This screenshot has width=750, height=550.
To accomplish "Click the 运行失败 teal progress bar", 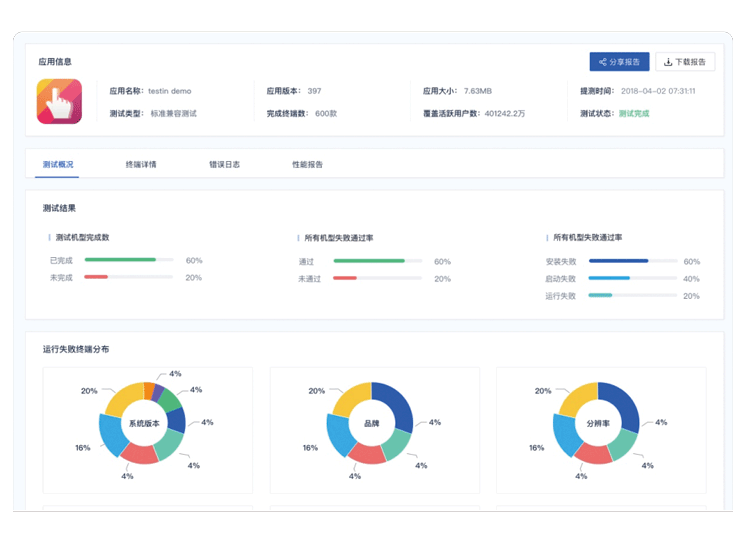I will (x=600, y=296).
